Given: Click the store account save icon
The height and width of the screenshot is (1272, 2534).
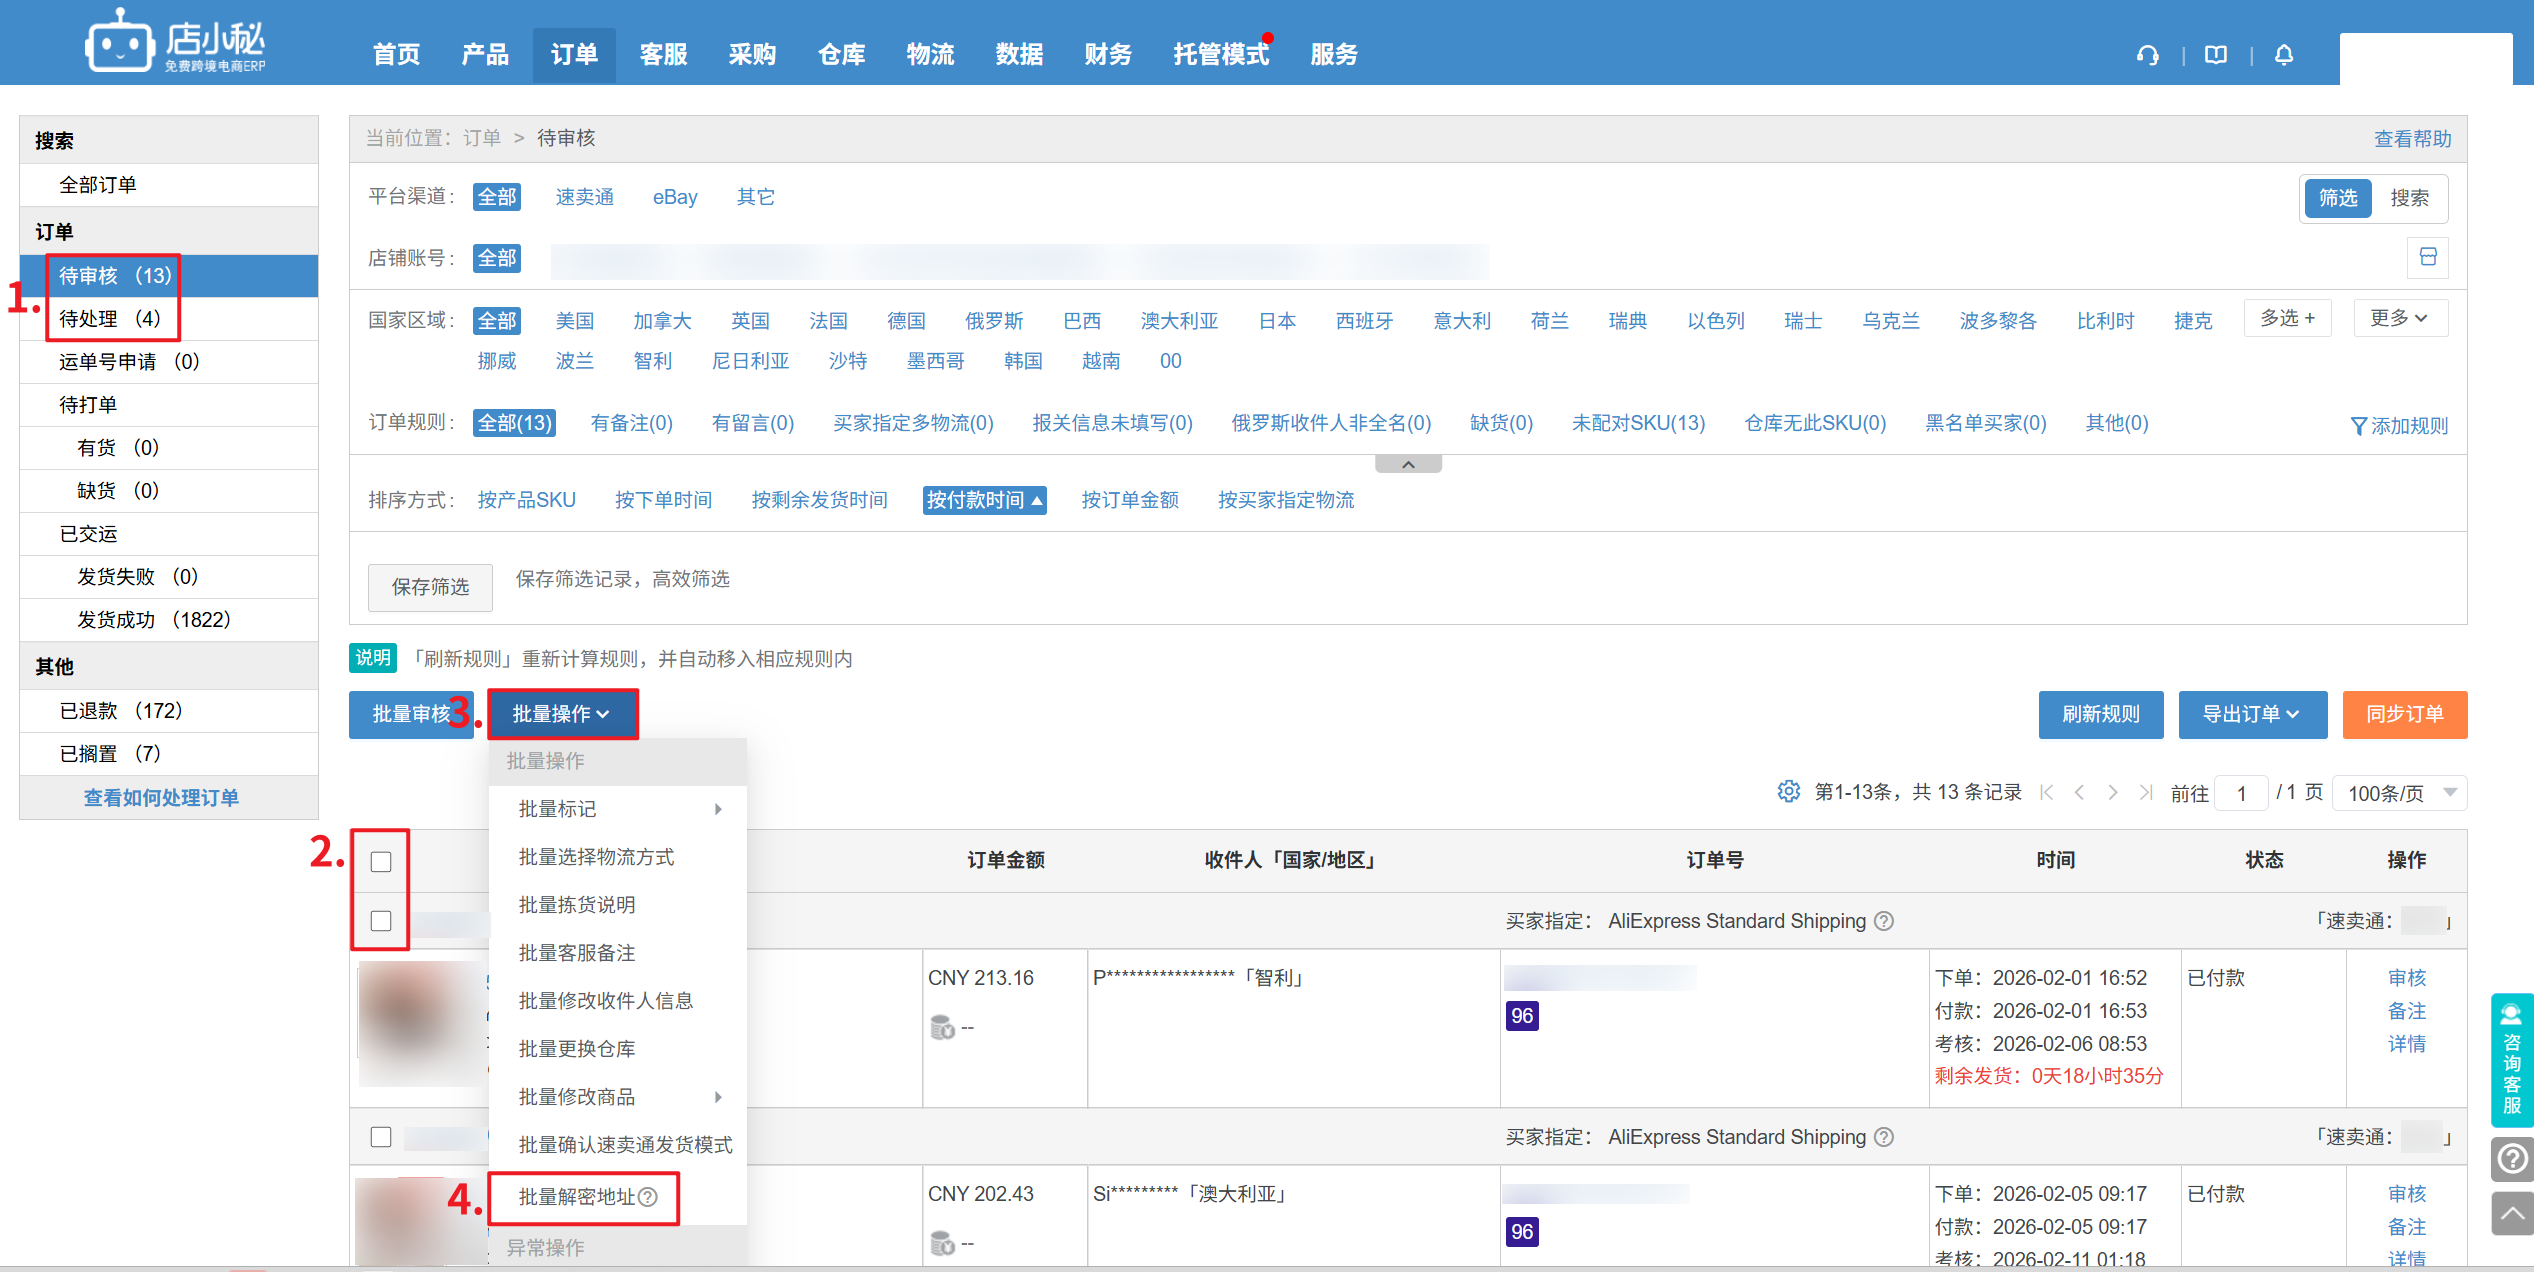Looking at the screenshot, I should 2427,257.
